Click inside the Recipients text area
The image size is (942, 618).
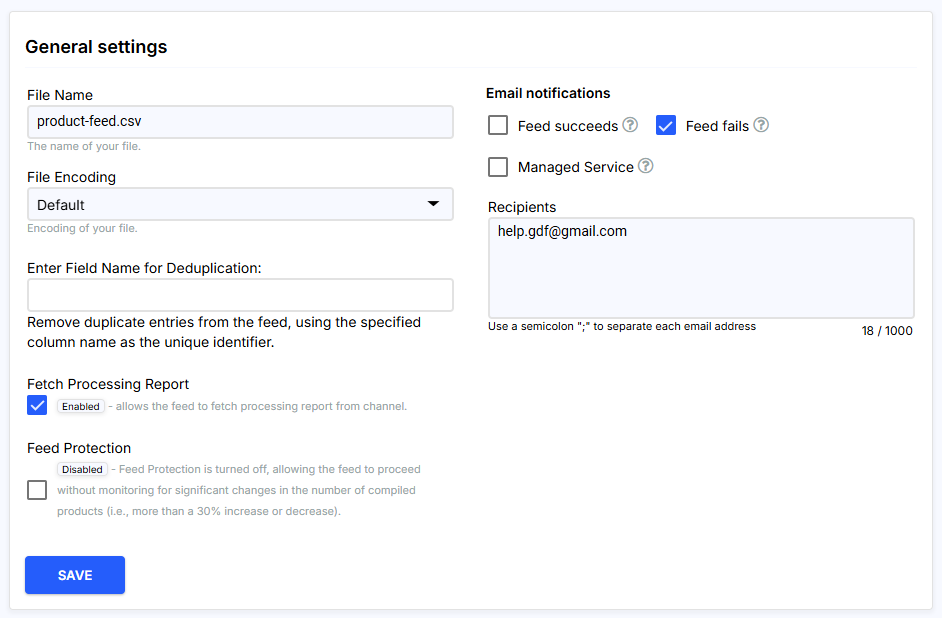point(700,268)
